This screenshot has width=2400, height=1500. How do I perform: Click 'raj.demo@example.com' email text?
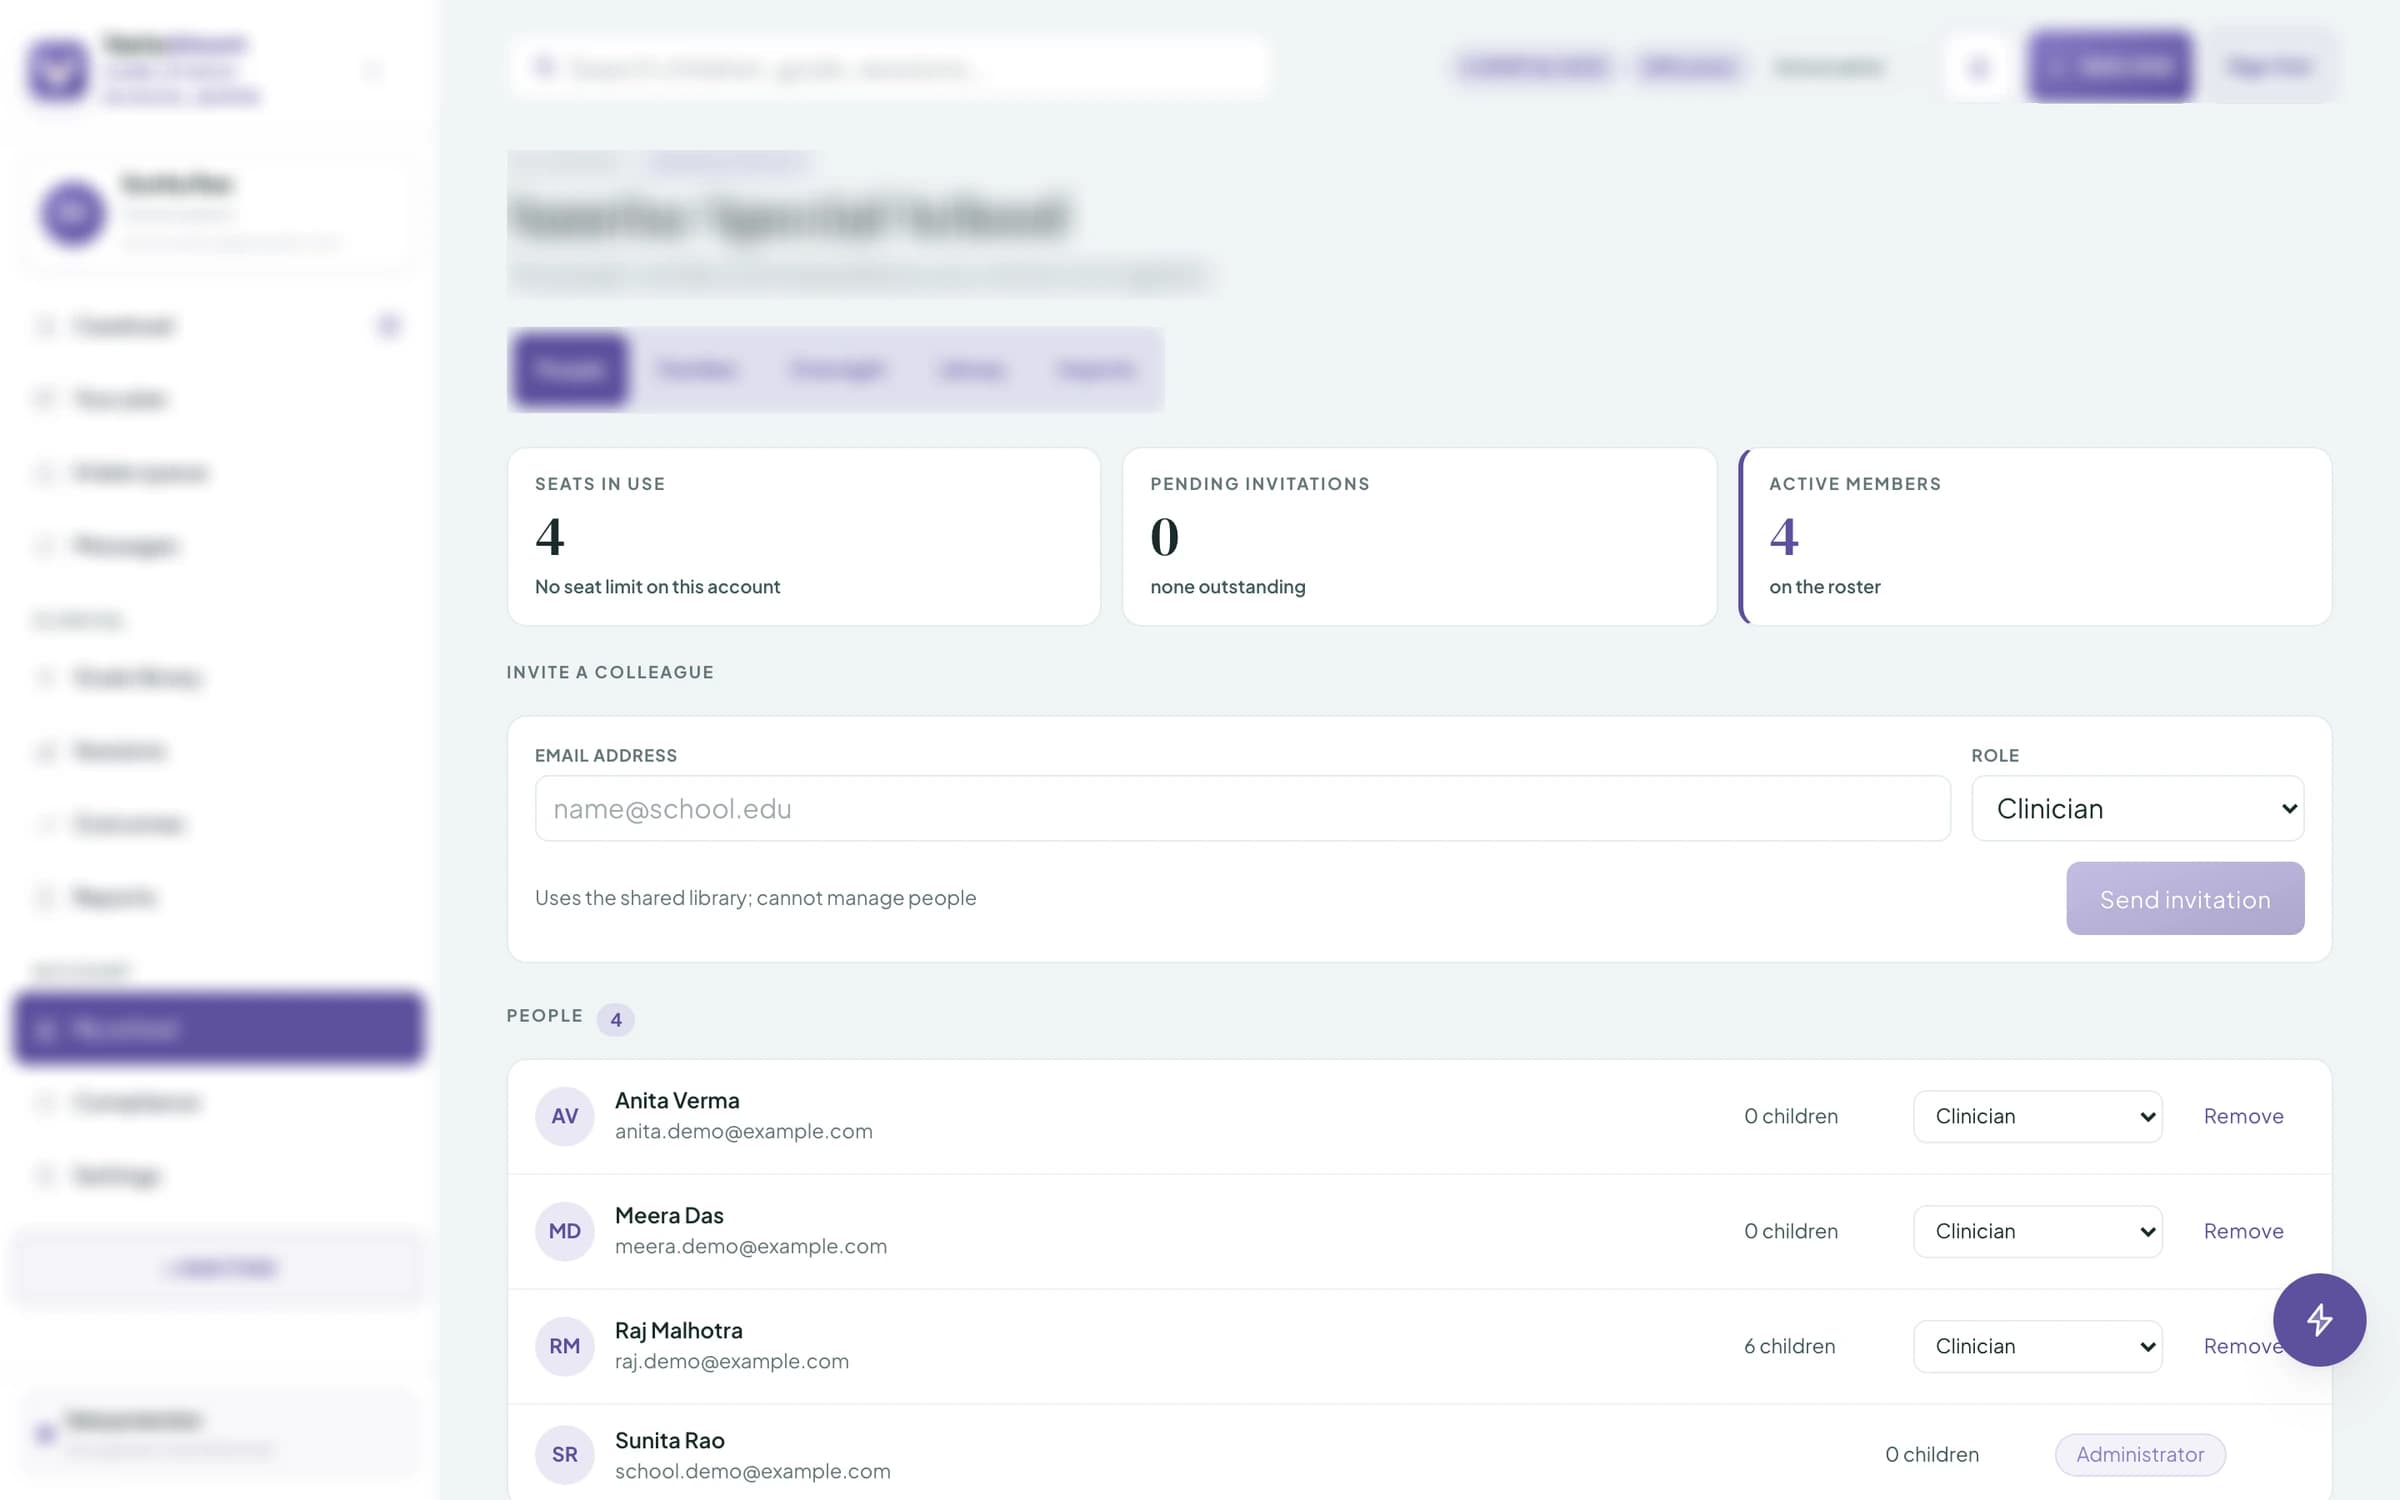pos(732,1361)
